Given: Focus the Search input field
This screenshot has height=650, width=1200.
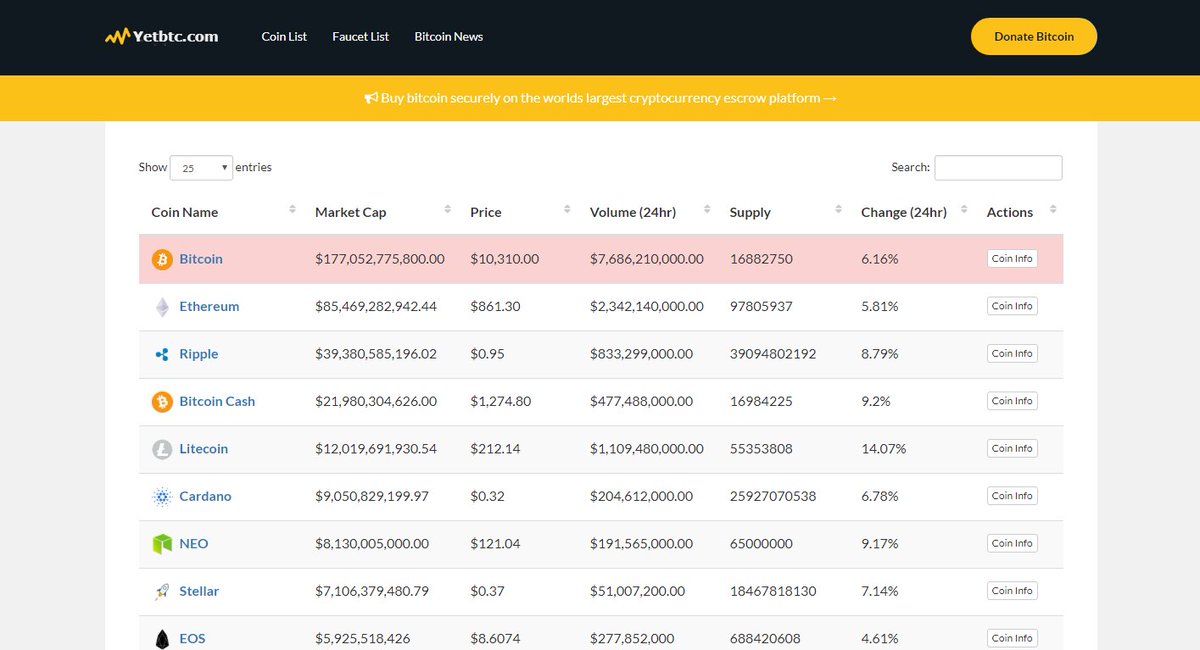Looking at the screenshot, I should (998, 168).
